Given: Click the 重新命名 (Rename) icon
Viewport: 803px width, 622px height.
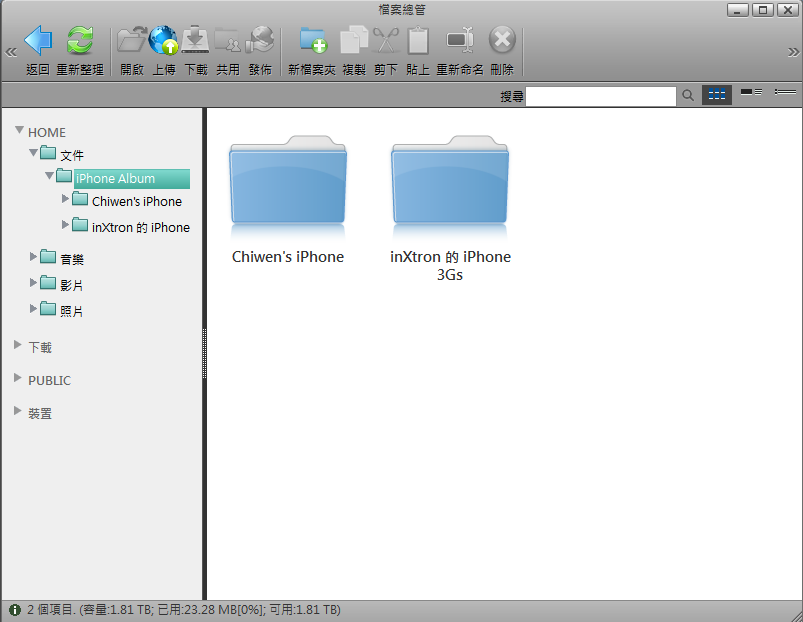Looking at the screenshot, I should tap(460, 42).
